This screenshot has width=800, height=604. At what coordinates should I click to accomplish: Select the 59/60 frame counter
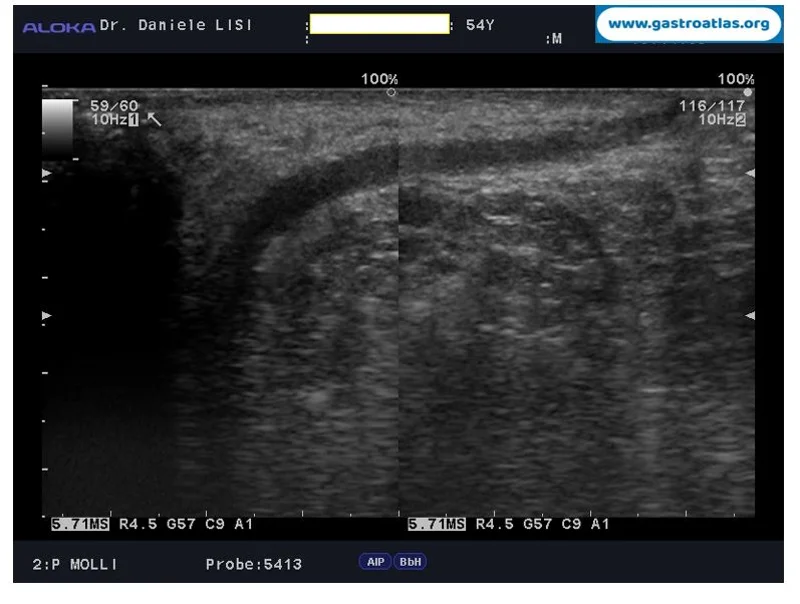click(x=114, y=106)
